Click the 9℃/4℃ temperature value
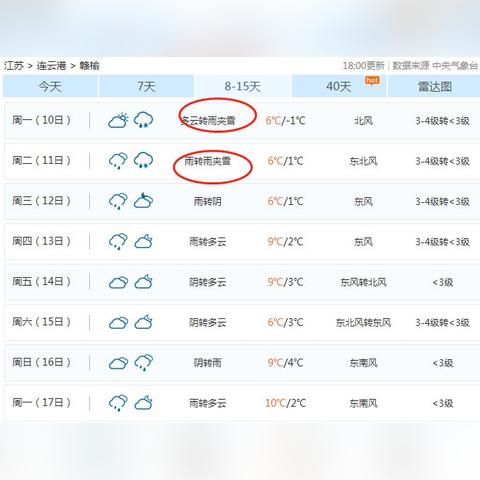This screenshot has height=480, width=480. [x=285, y=363]
